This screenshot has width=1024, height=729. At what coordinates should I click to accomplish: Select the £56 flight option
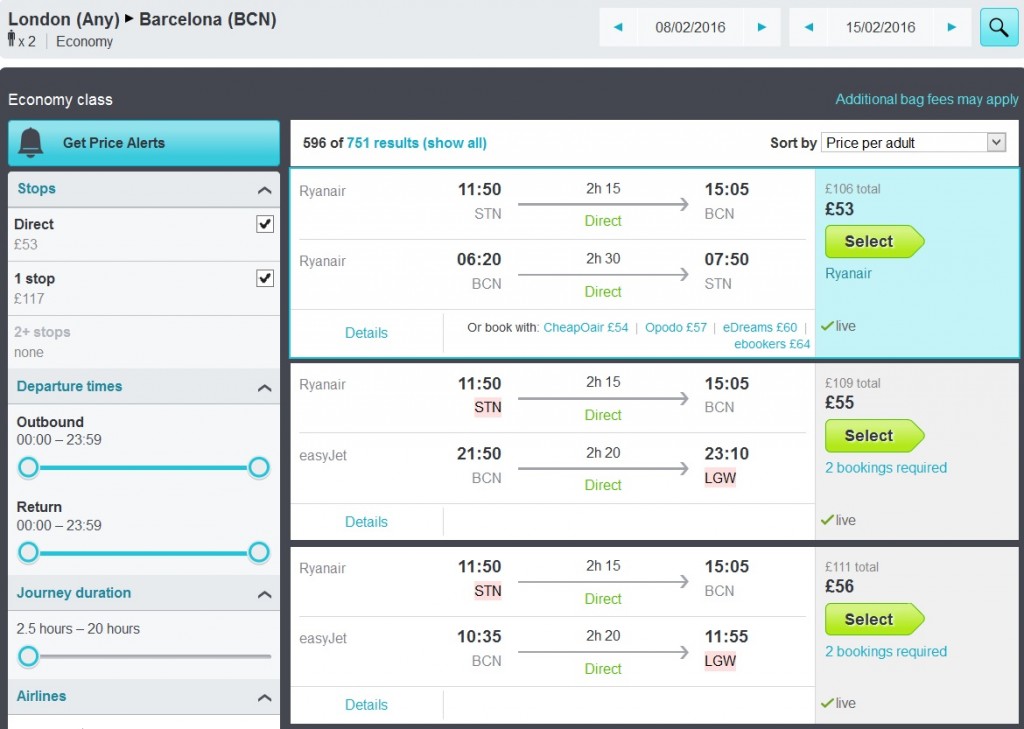pyautogui.click(x=874, y=619)
